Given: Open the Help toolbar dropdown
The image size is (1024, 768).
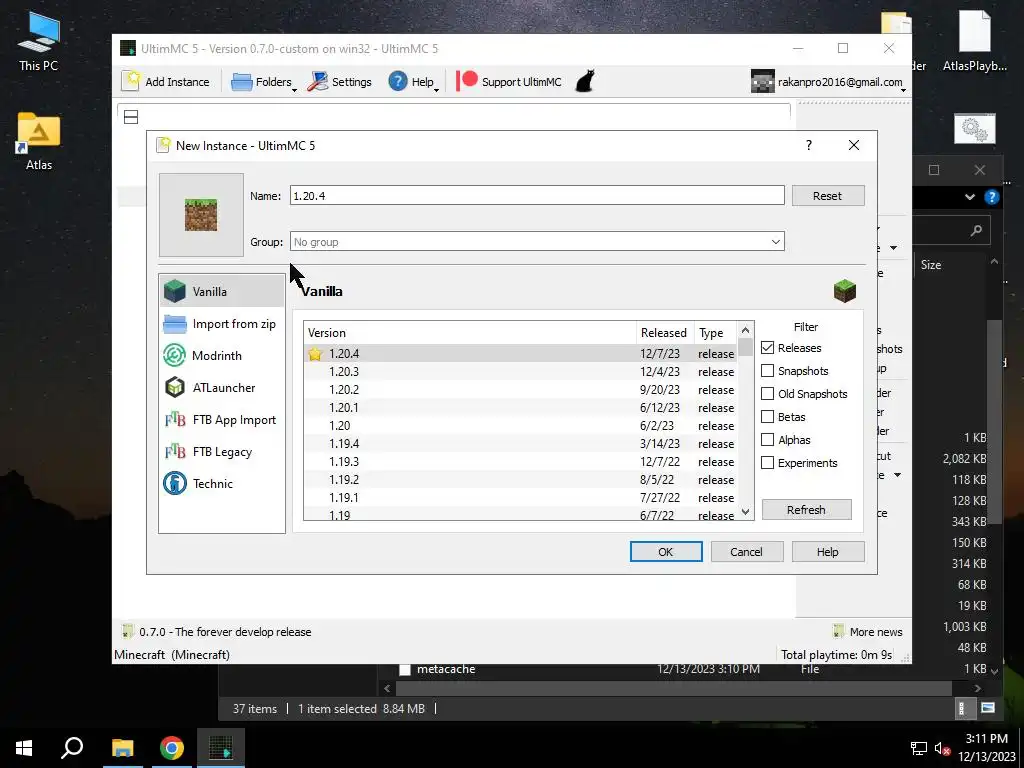Looking at the screenshot, I should coord(413,82).
